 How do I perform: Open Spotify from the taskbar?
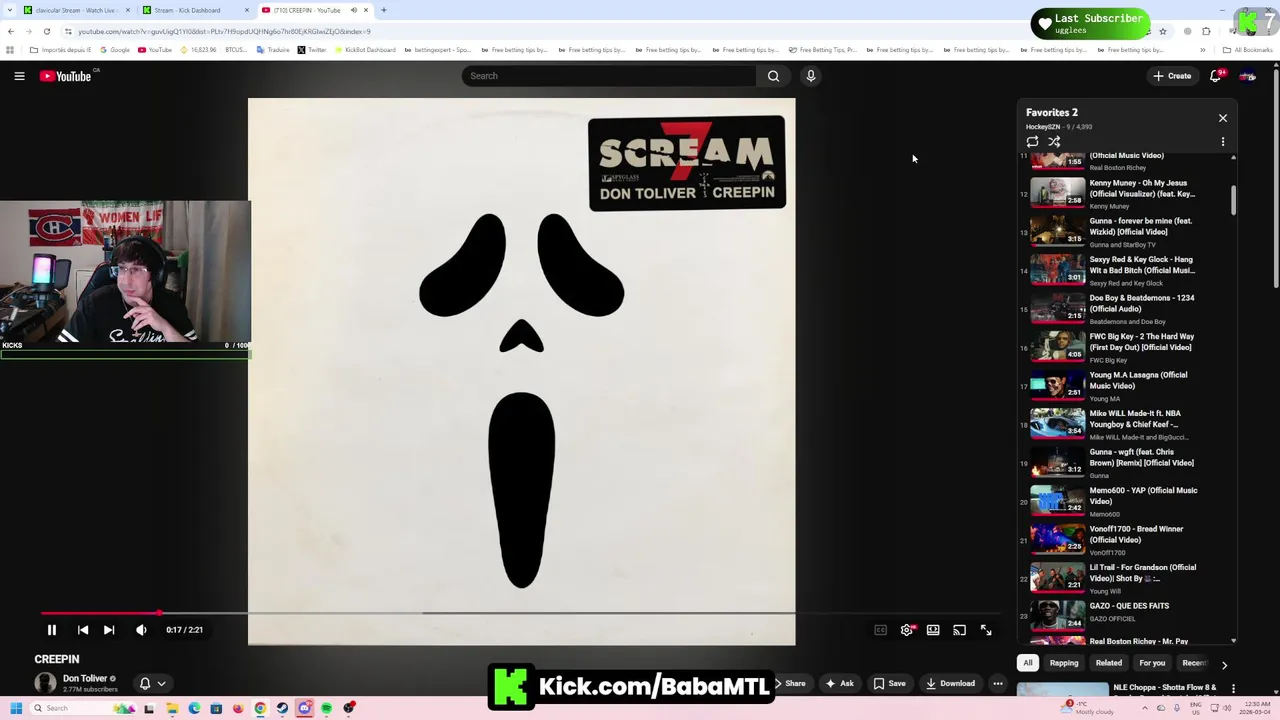click(x=326, y=708)
